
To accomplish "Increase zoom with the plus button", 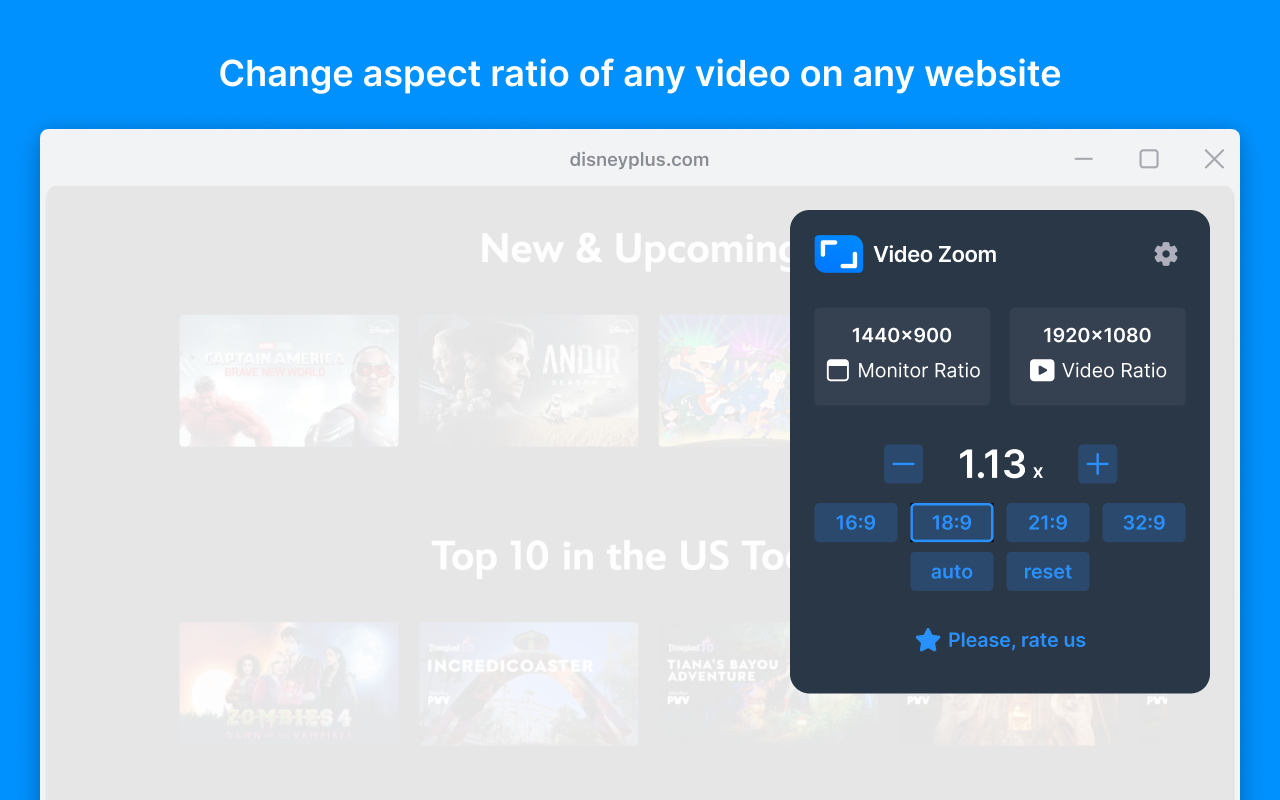I will pos(1097,464).
